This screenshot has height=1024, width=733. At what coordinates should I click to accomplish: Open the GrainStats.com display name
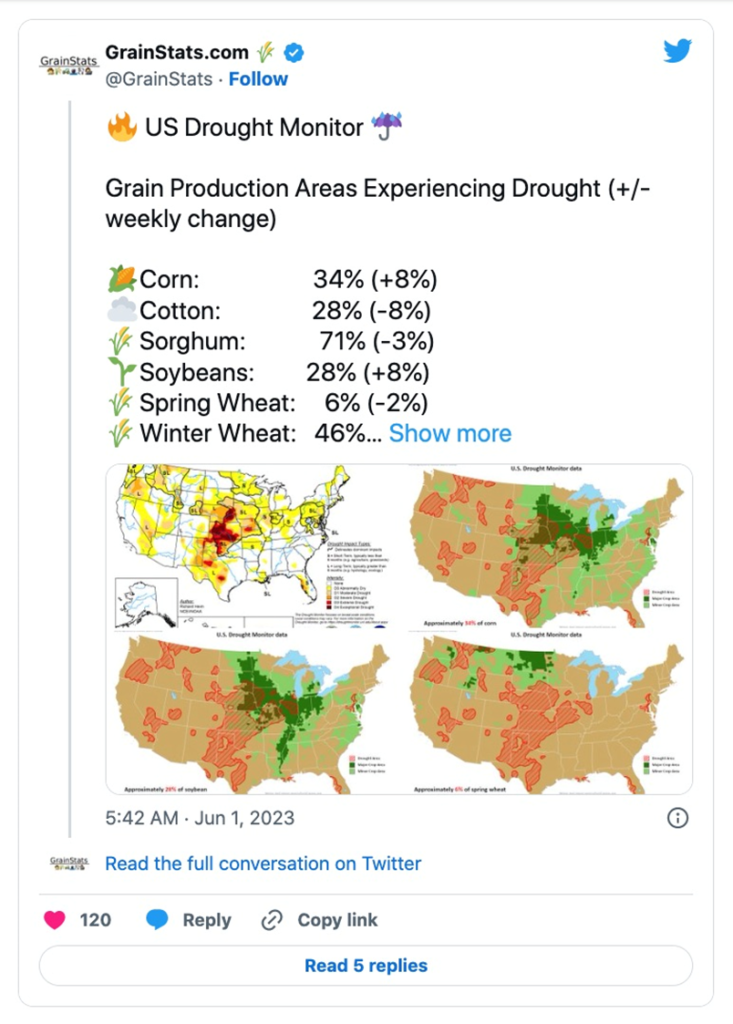click(x=176, y=52)
